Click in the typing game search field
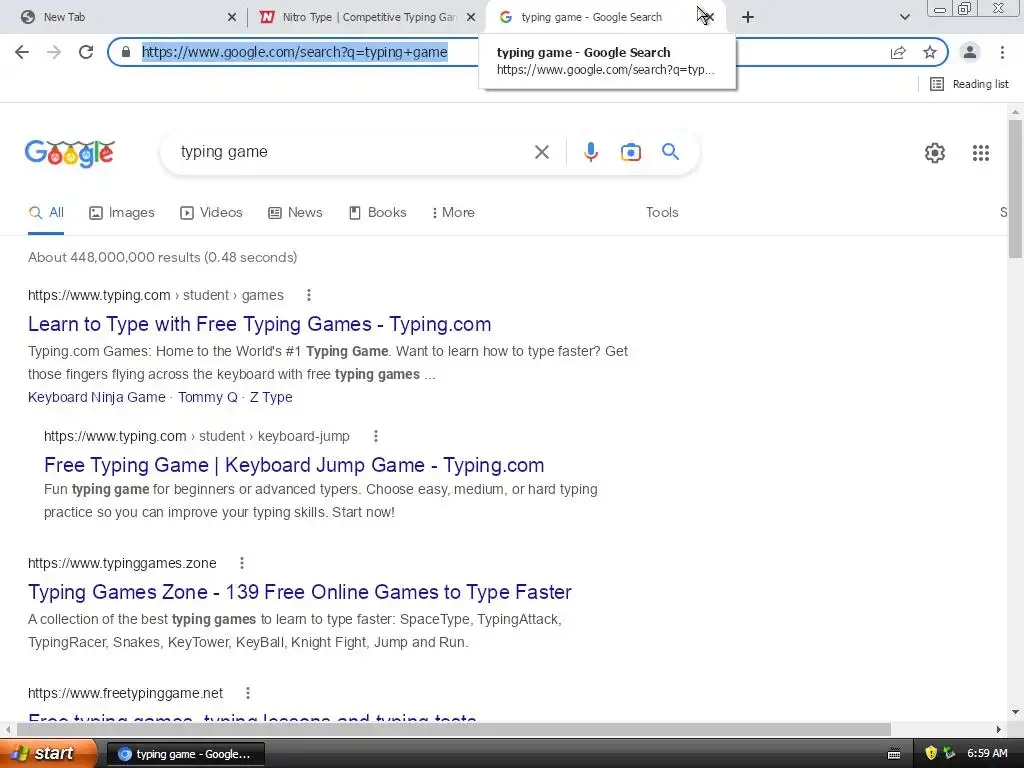Image resolution: width=1024 pixels, height=768 pixels. [x=353, y=152]
